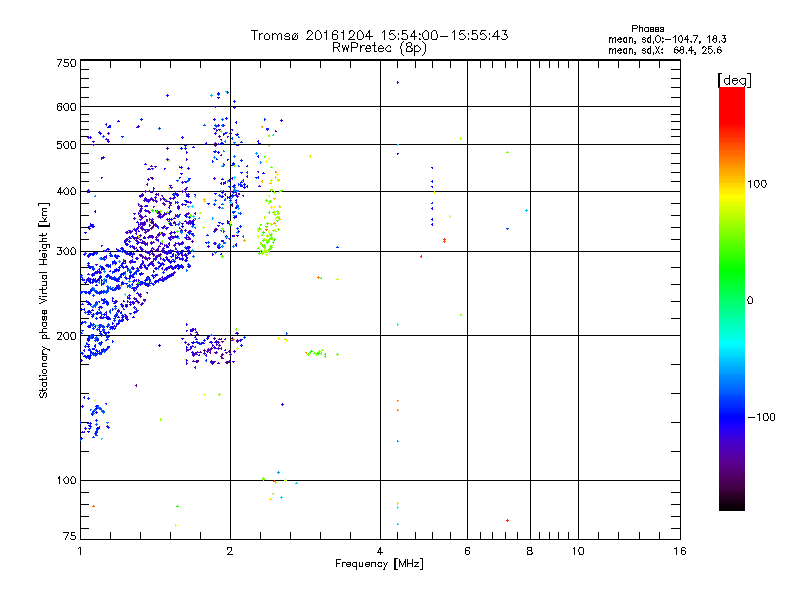Click the y-axis tick label '400'

click(66, 192)
